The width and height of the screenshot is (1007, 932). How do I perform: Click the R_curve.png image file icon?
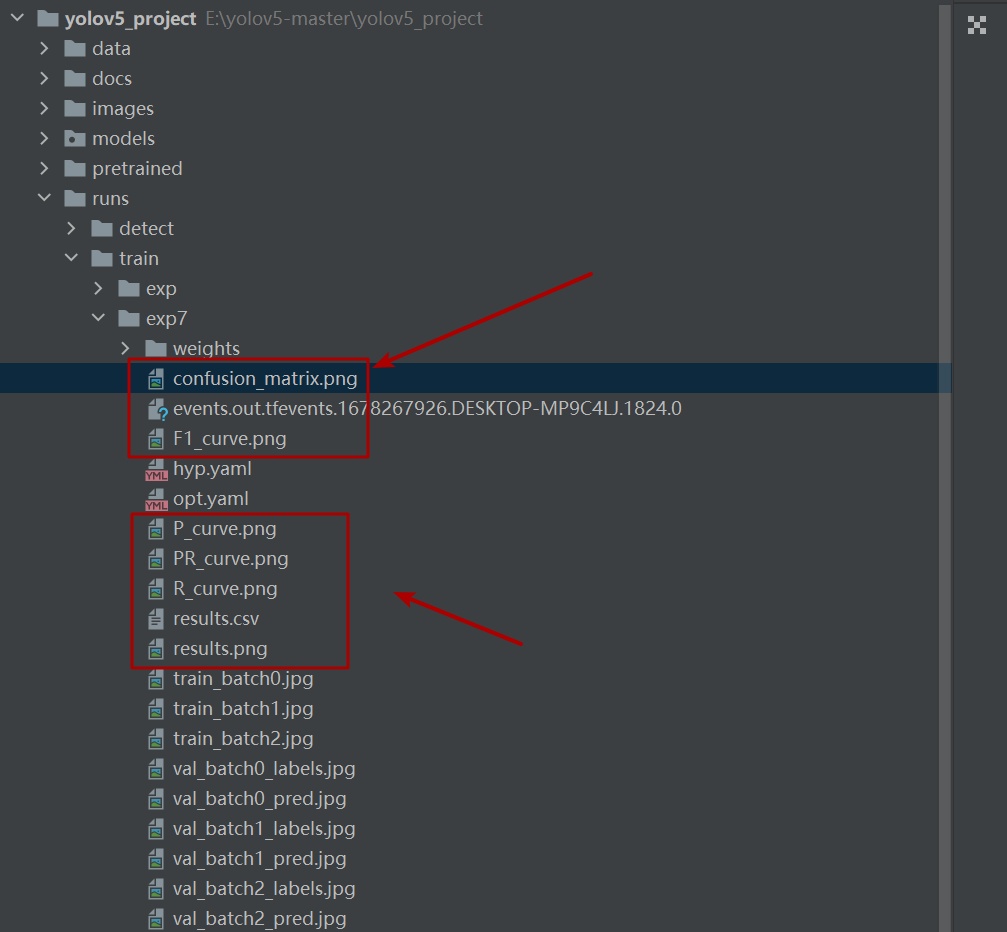tap(156, 589)
